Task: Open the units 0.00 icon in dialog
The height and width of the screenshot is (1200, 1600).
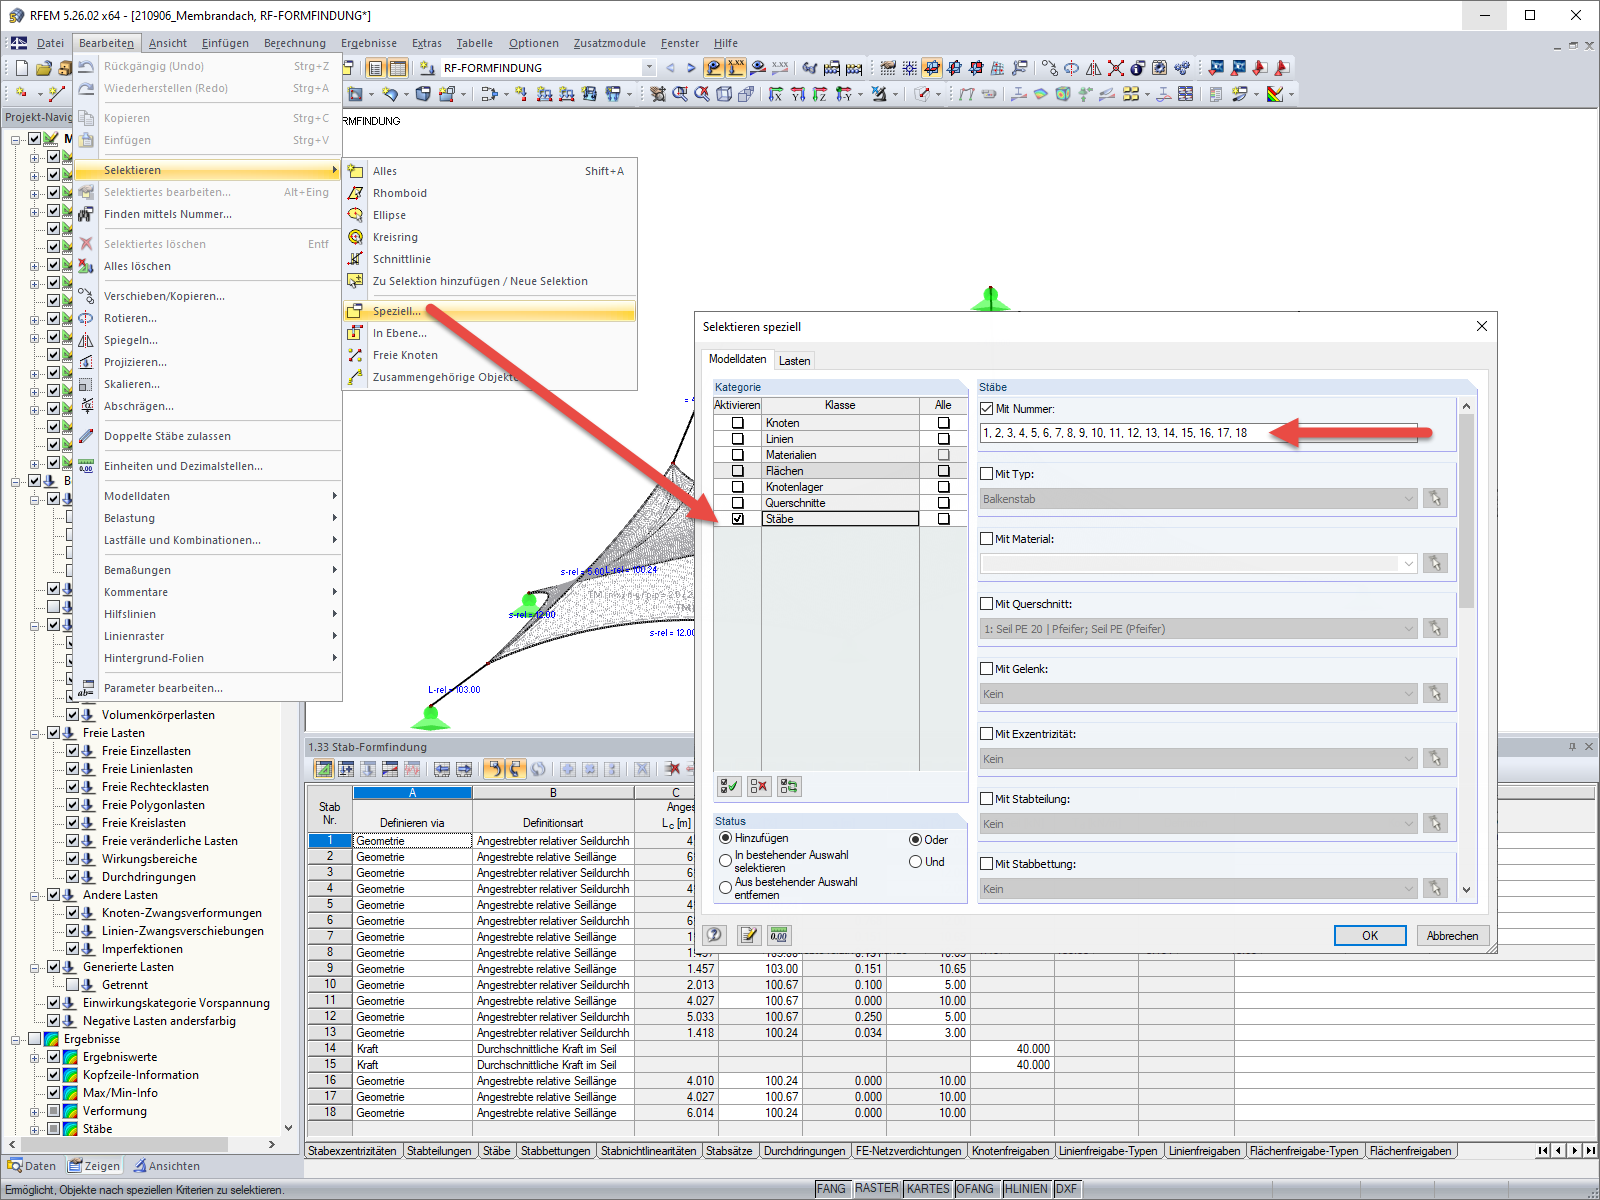Action: 779,935
